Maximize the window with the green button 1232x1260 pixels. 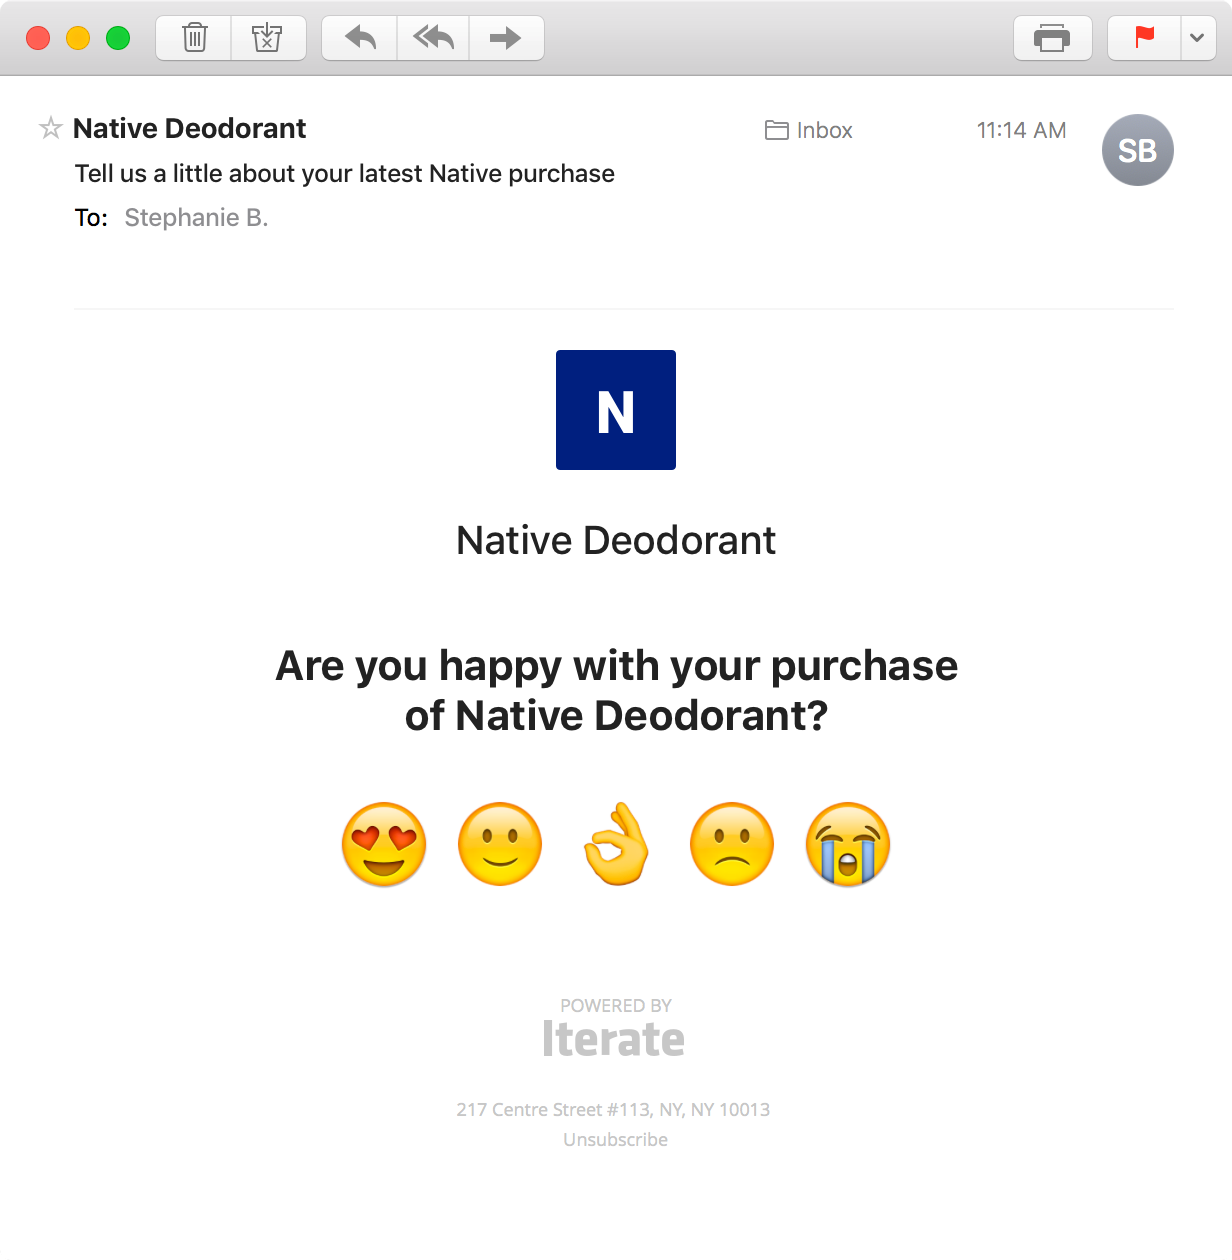[118, 38]
